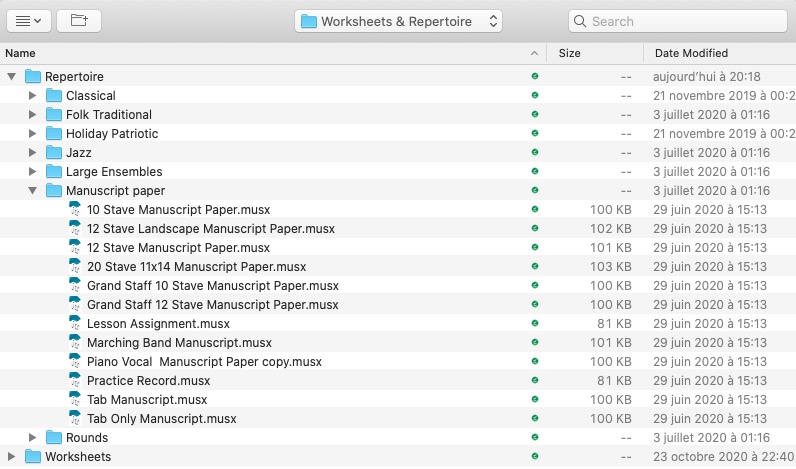Select the Lesson Assignment.musx file icon
The height and width of the screenshot is (469, 796).
click(75, 324)
